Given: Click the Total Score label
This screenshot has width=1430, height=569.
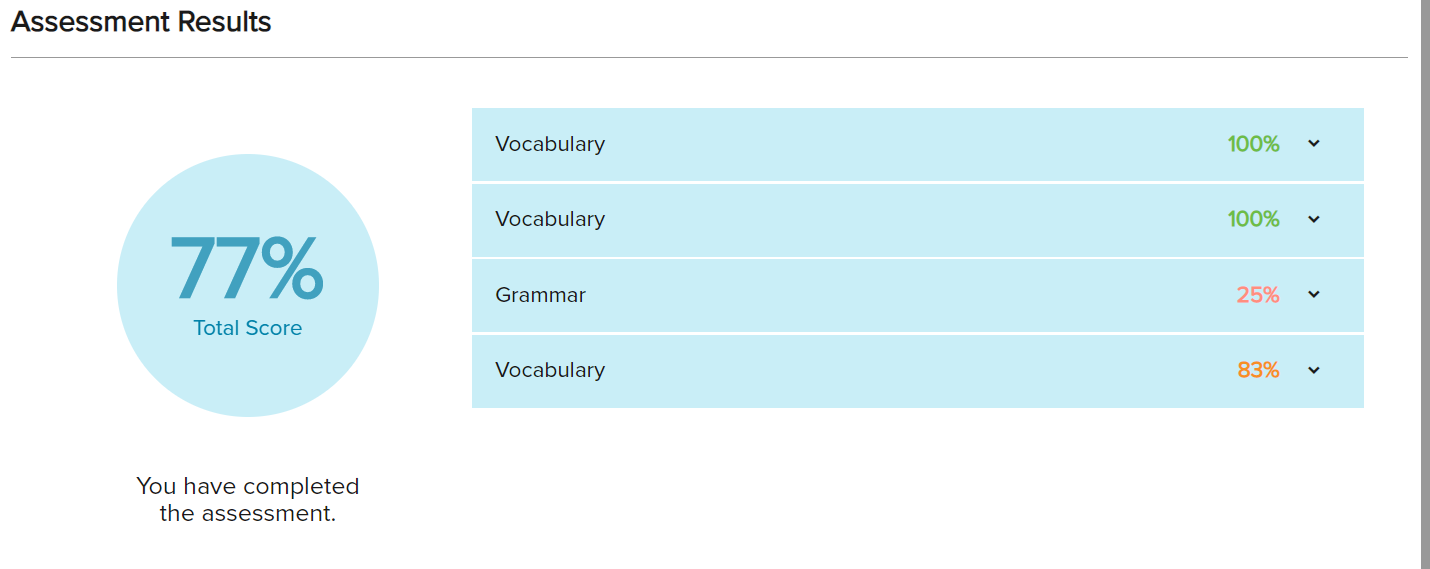Looking at the screenshot, I should pos(247,328).
